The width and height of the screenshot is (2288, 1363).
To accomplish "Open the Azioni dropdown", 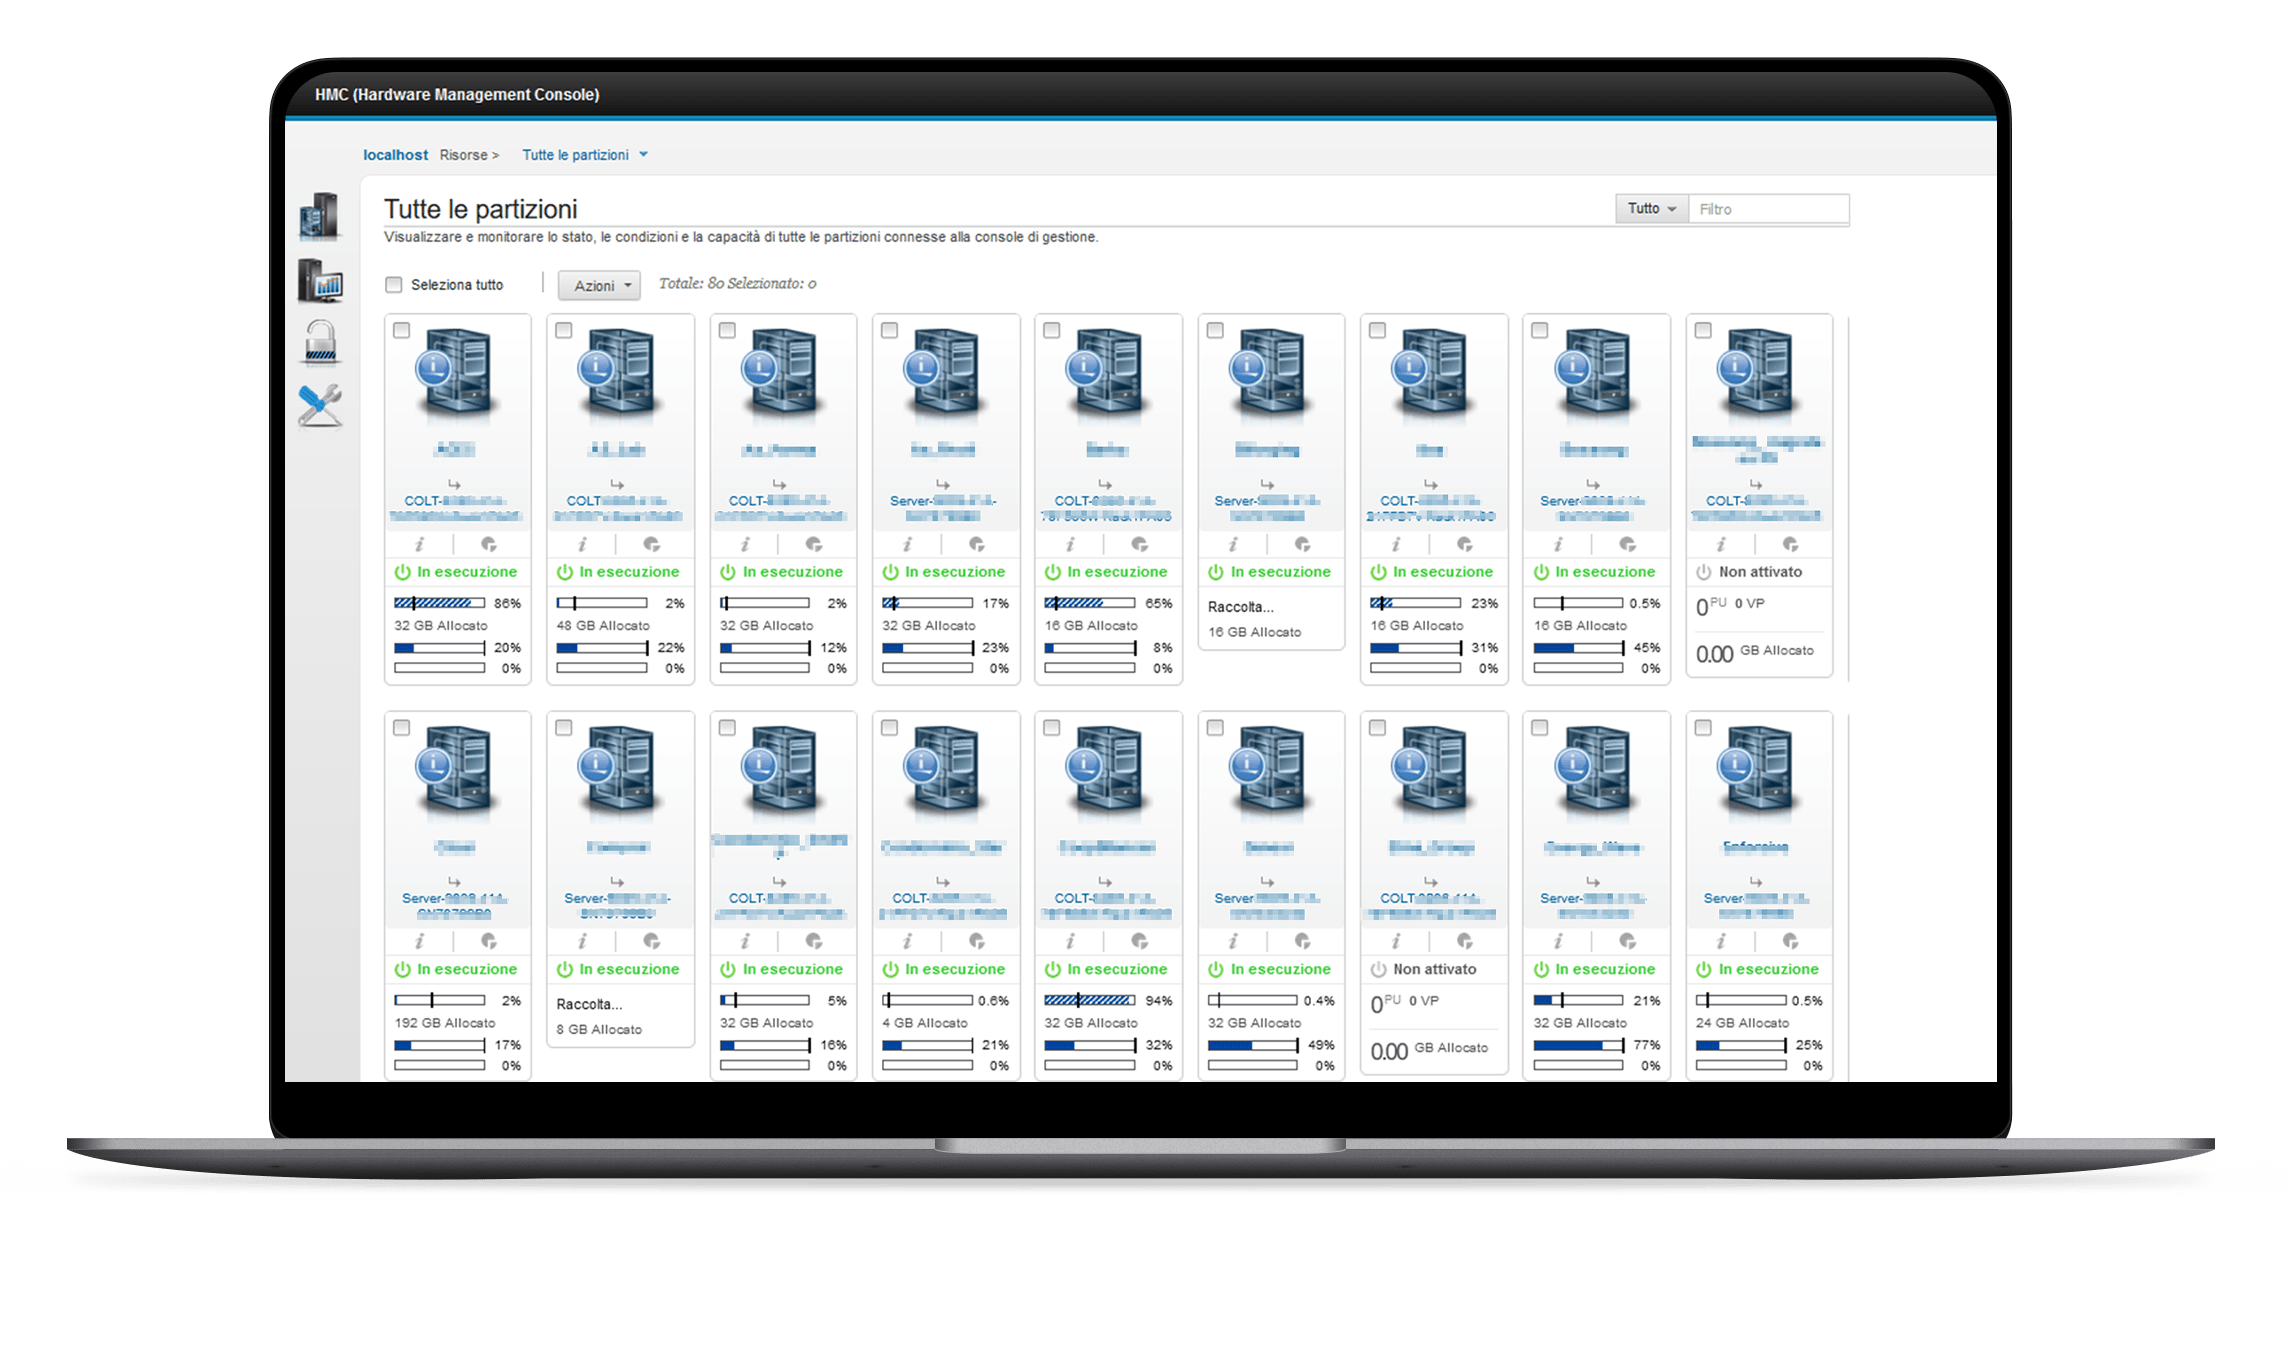I will (600, 286).
